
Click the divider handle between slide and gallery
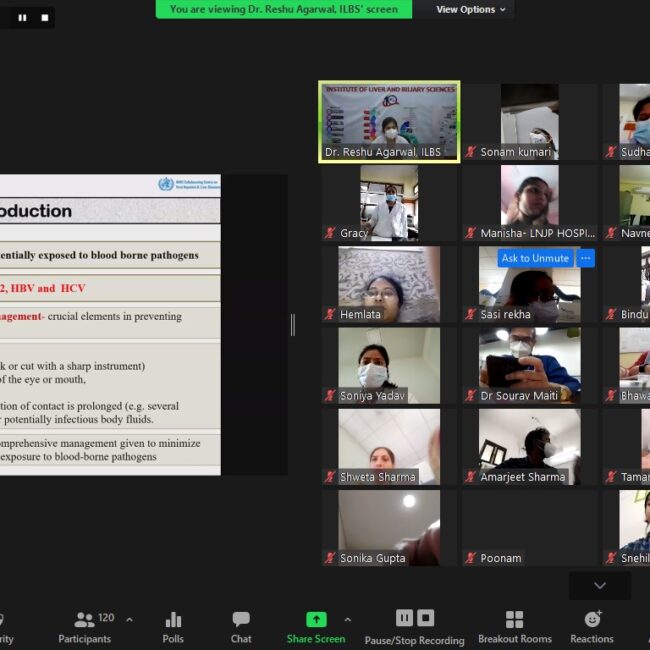[292, 324]
